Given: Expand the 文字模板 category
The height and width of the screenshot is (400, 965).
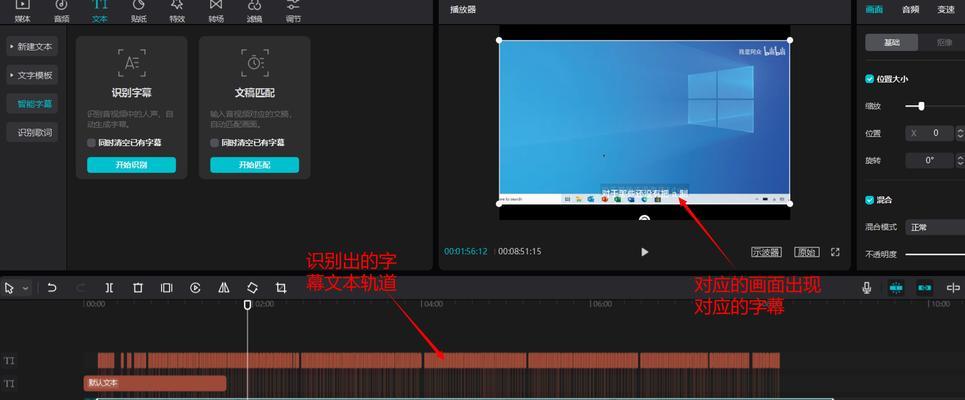Looking at the screenshot, I should (32, 75).
